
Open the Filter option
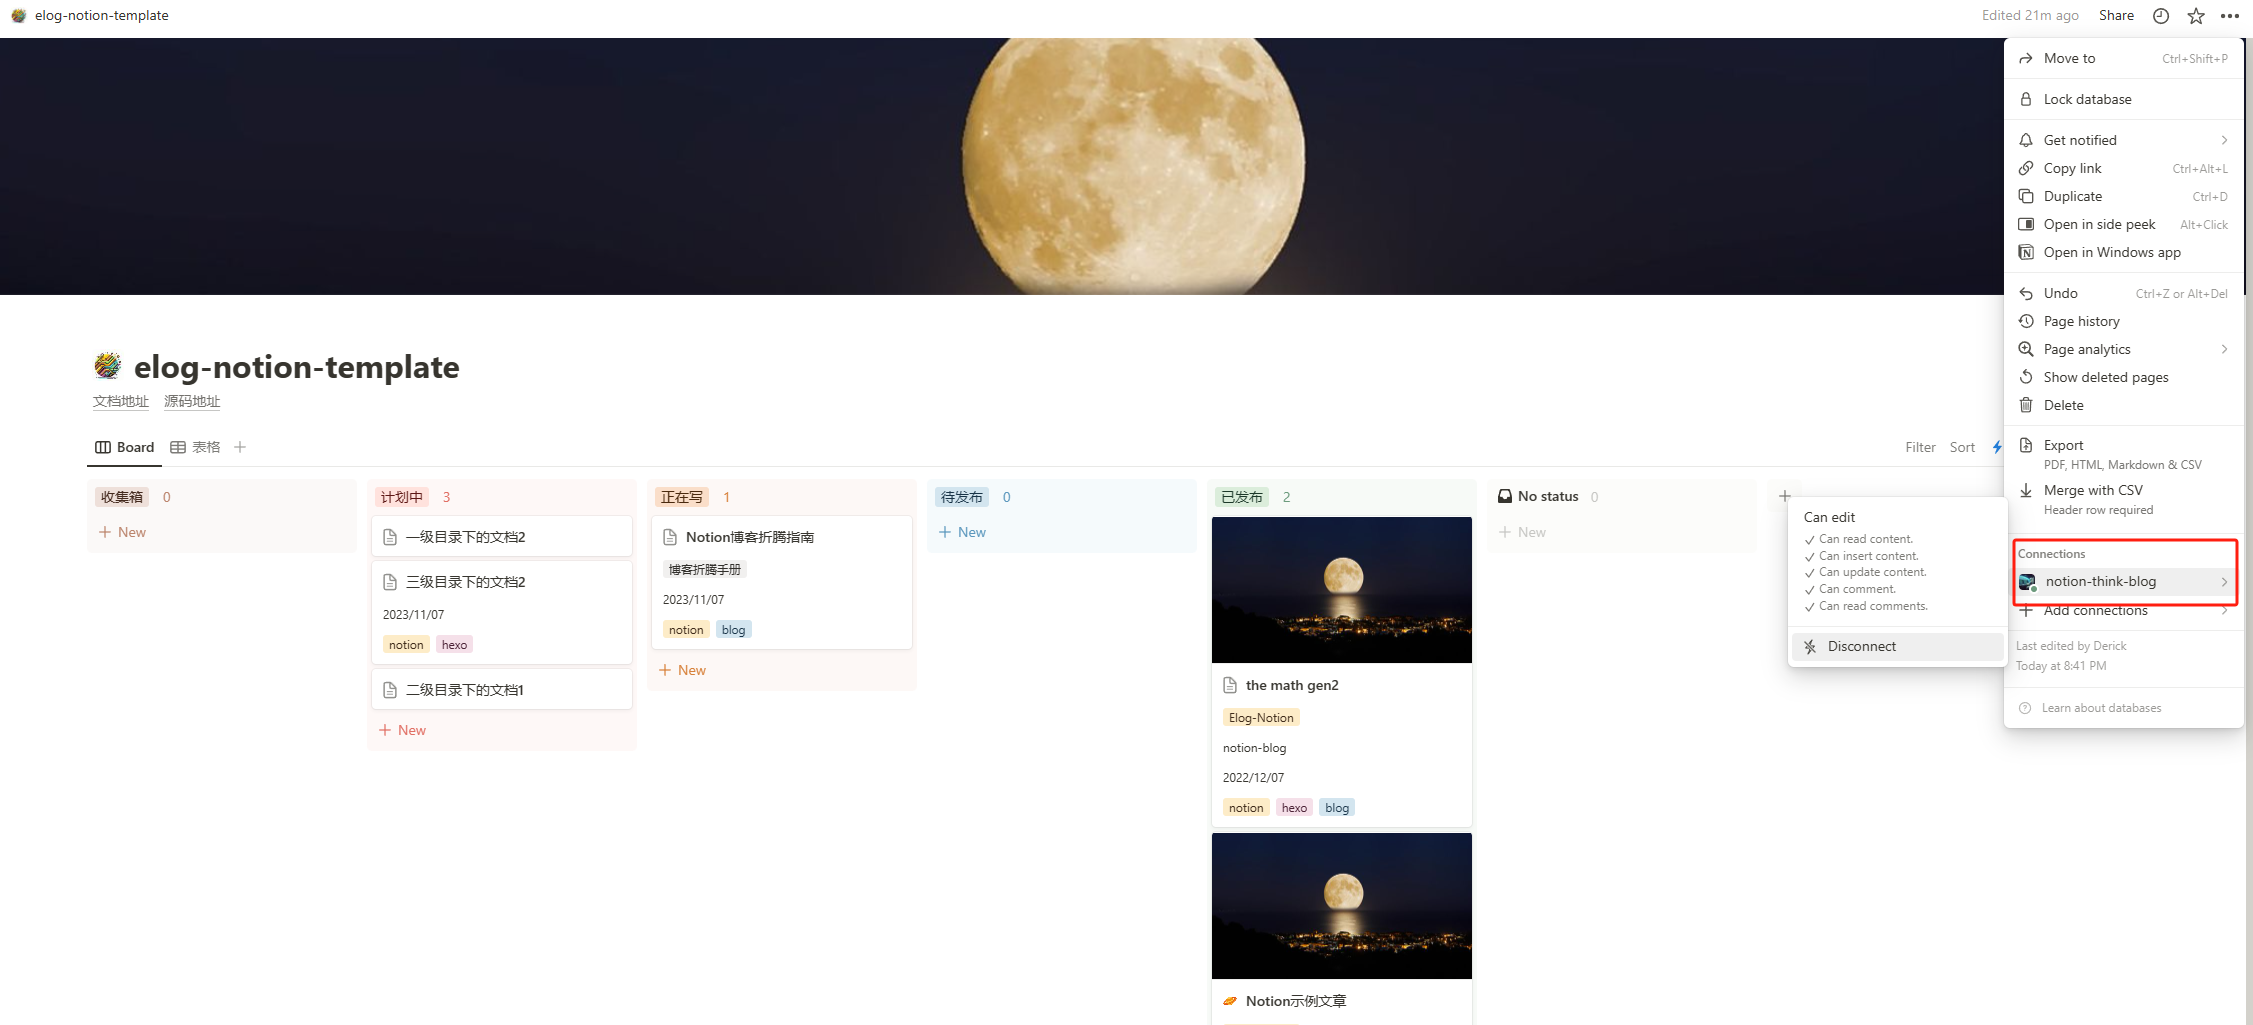[x=1920, y=447]
